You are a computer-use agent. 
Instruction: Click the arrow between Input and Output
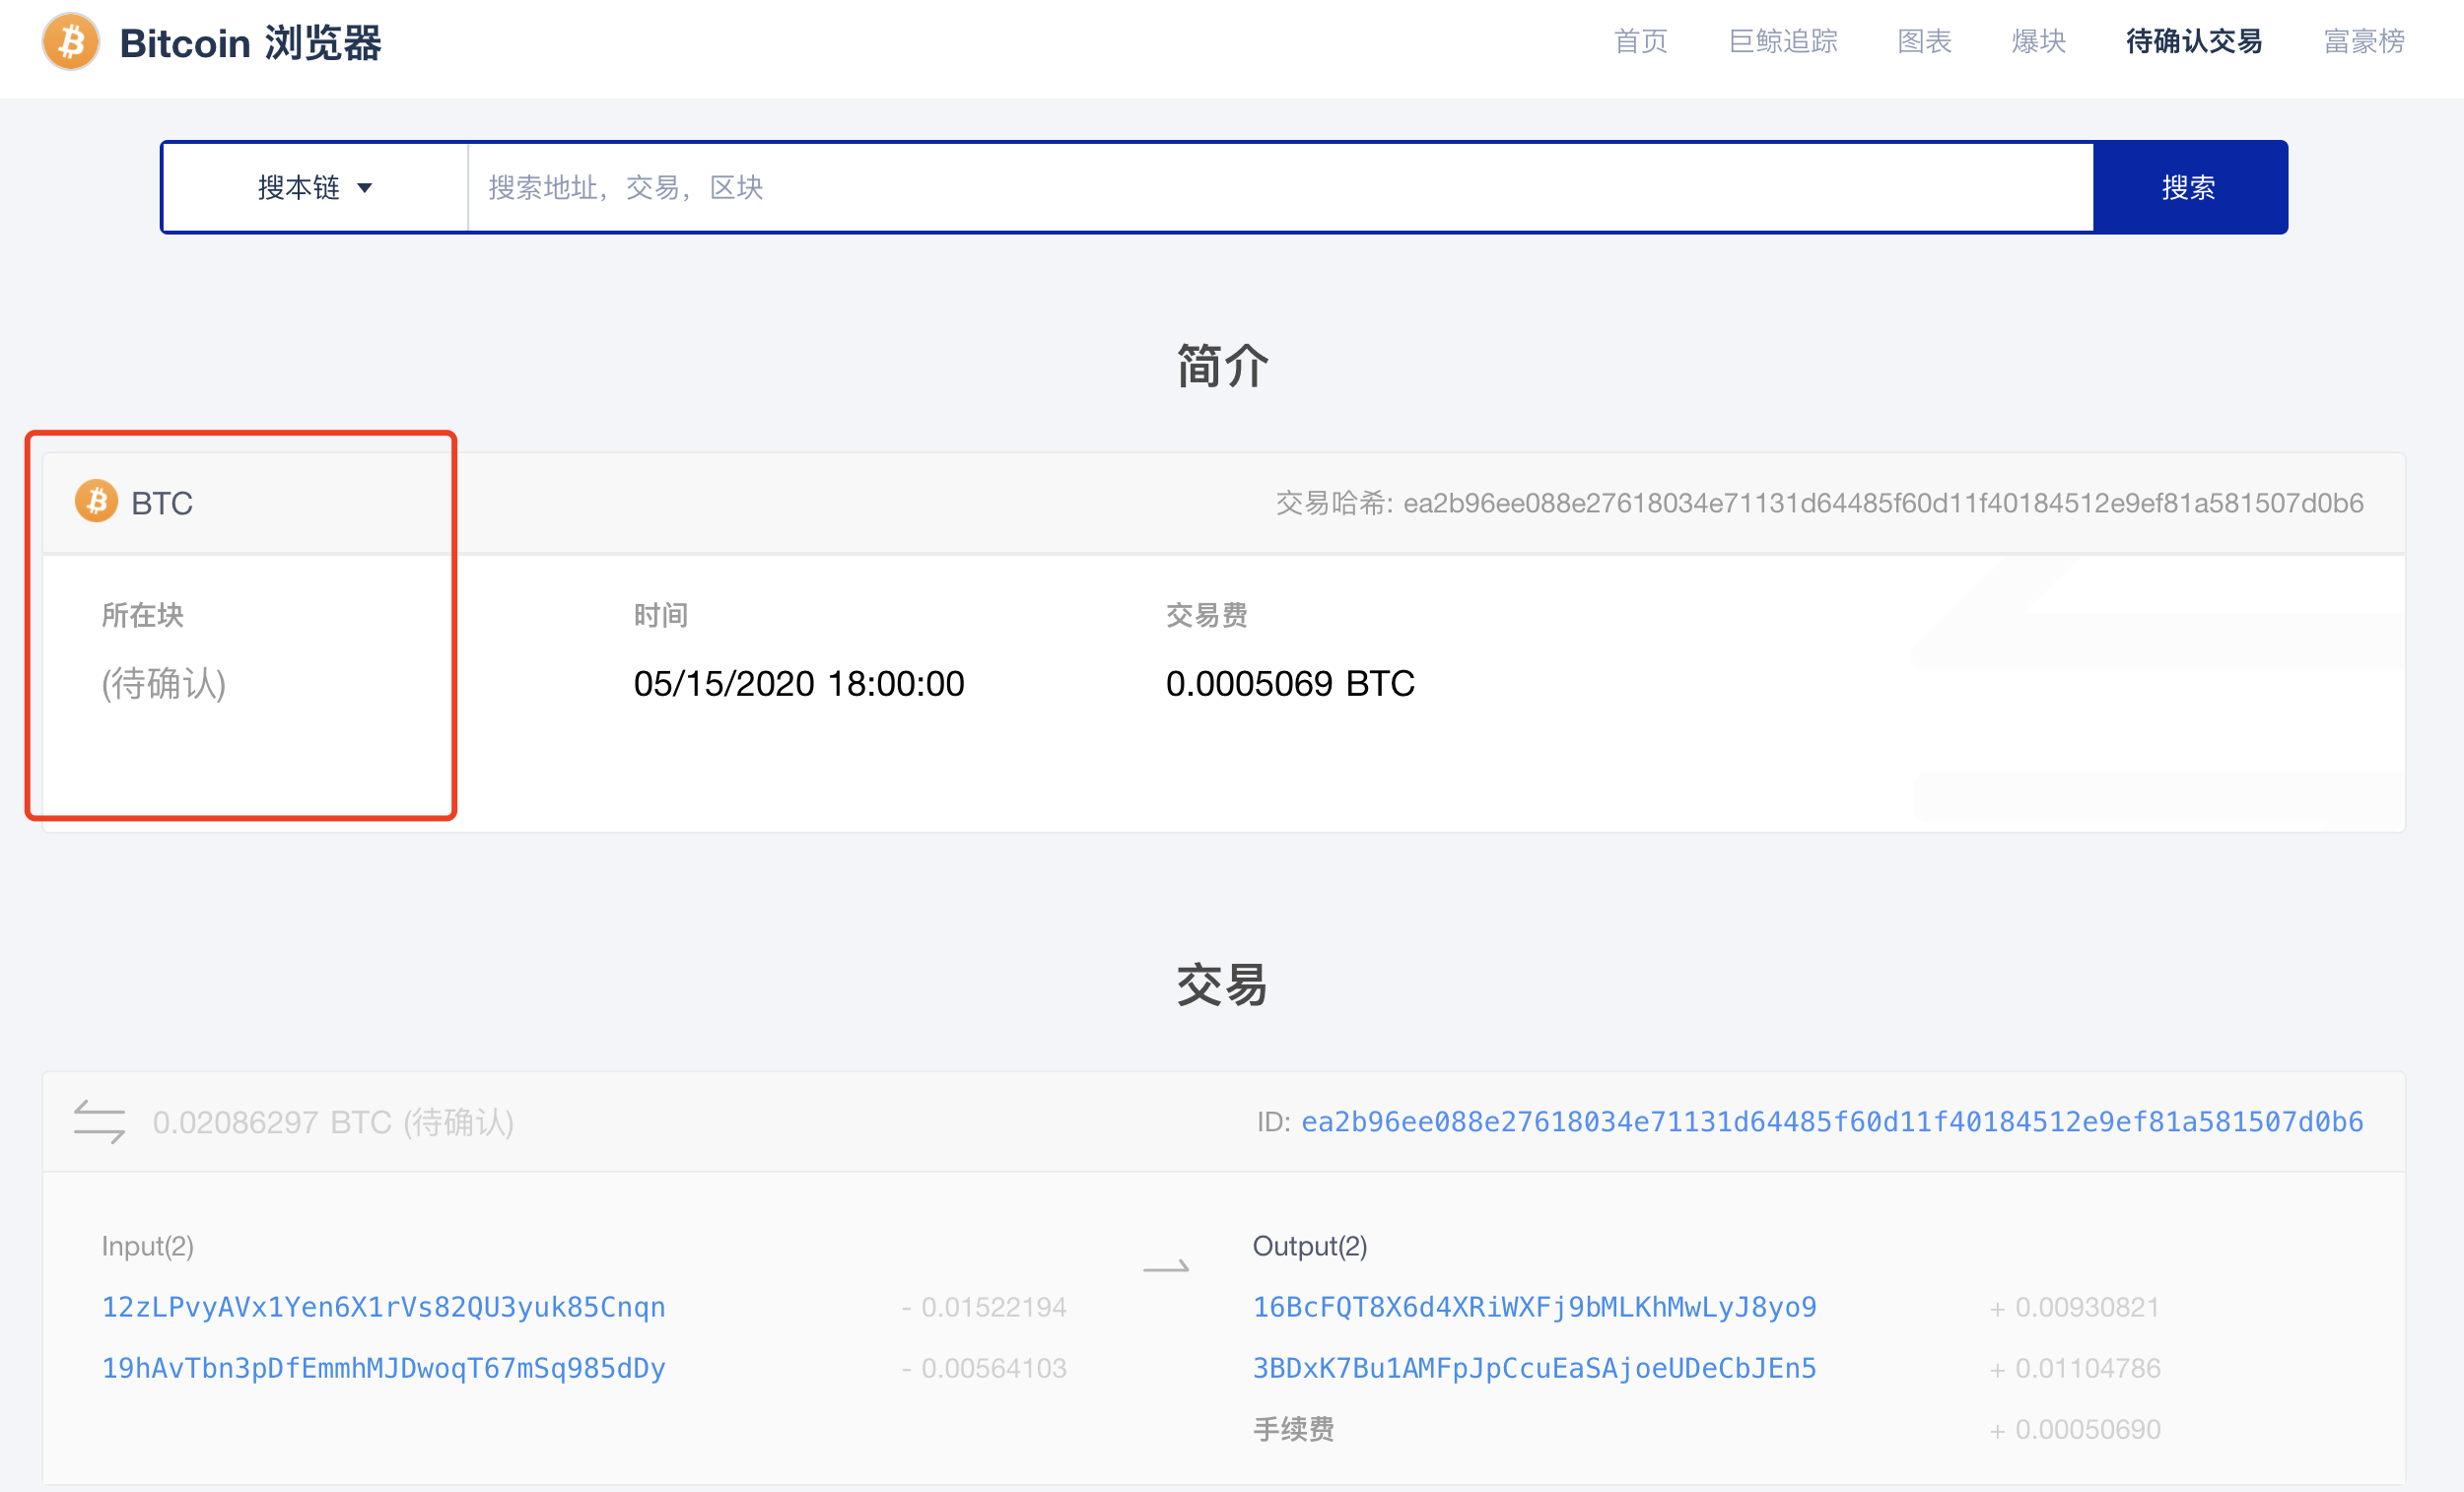click(x=1166, y=1267)
